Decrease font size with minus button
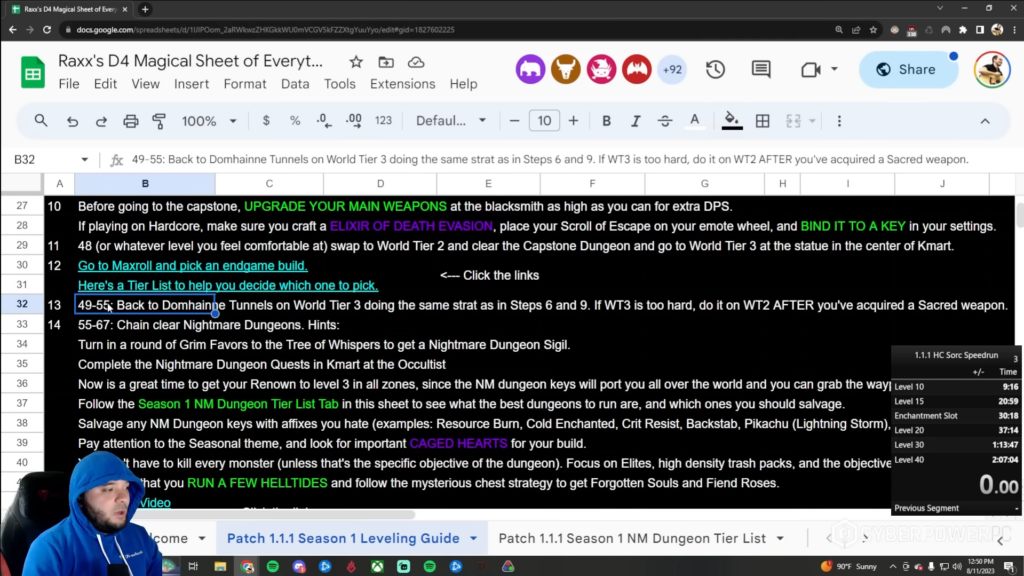Screen dimensions: 1024x576 point(514,121)
